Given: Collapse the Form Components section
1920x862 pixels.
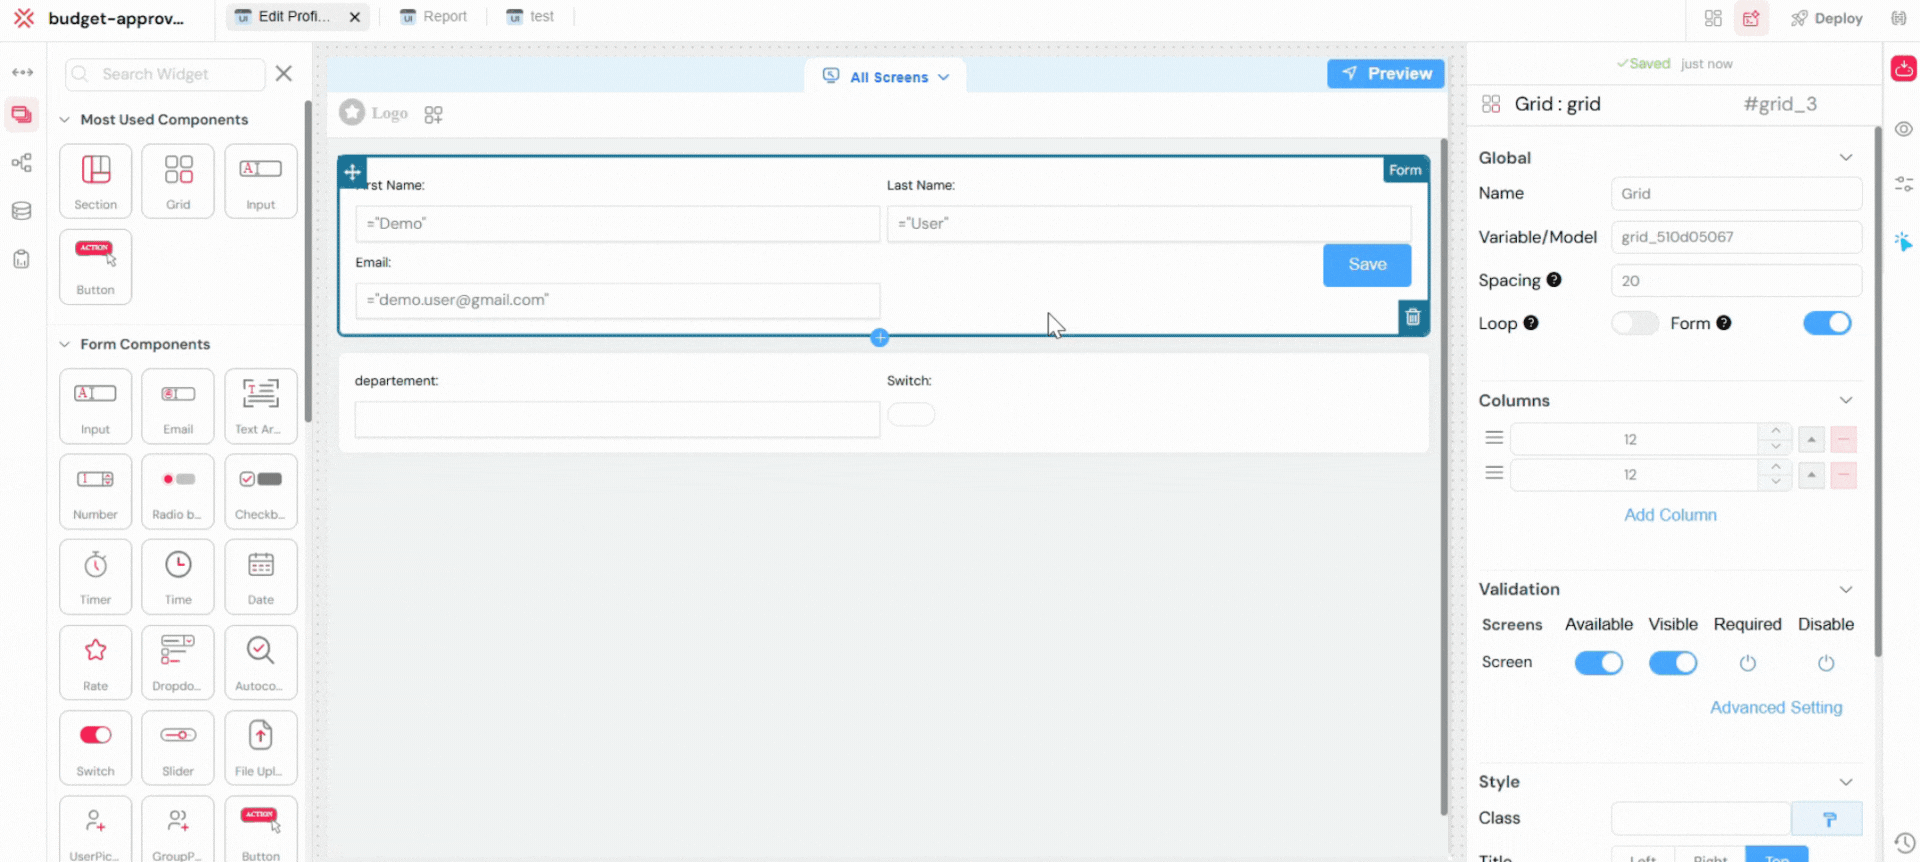Looking at the screenshot, I should (65, 344).
